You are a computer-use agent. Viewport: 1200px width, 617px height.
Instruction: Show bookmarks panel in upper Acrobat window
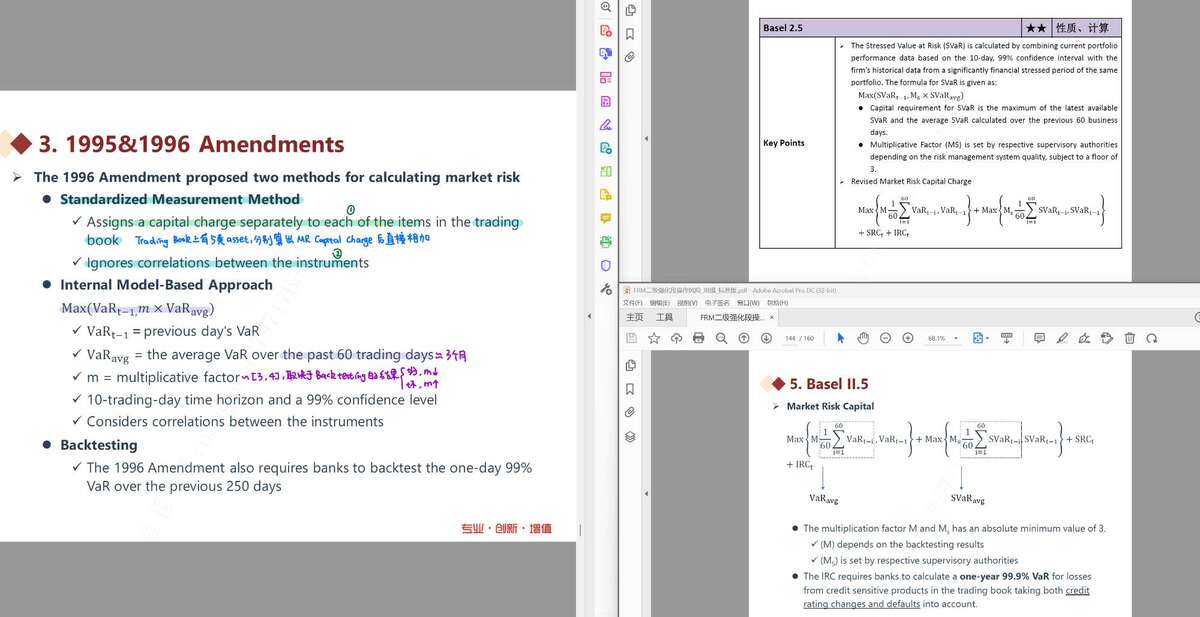630,34
